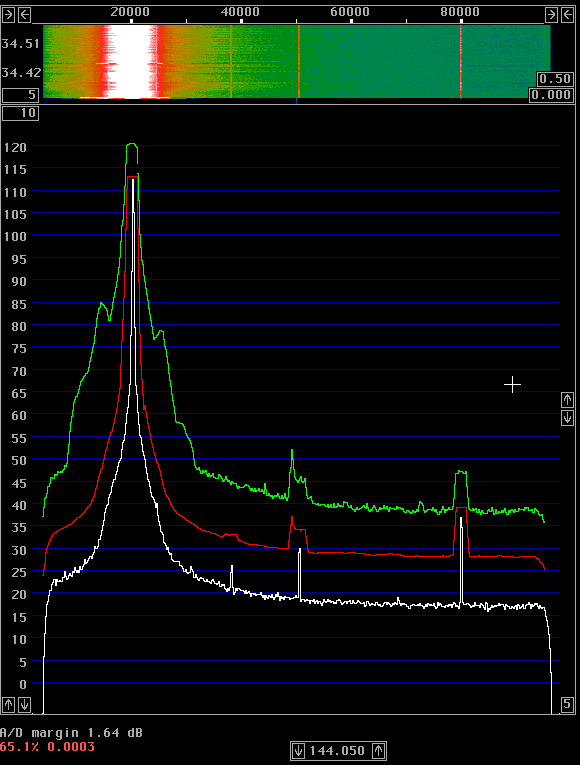Click the right-arrow icon at top-right of frequency scale
Image resolution: width=580 pixels, height=765 pixels.
coord(551,15)
